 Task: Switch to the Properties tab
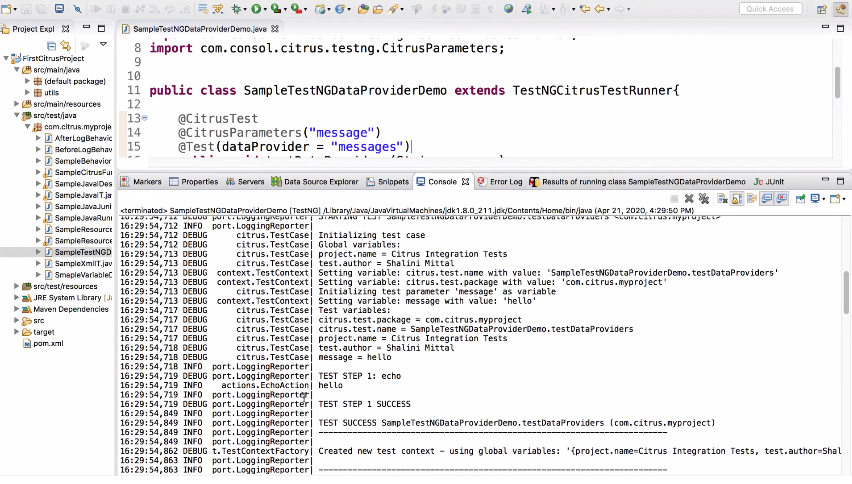pos(193,182)
